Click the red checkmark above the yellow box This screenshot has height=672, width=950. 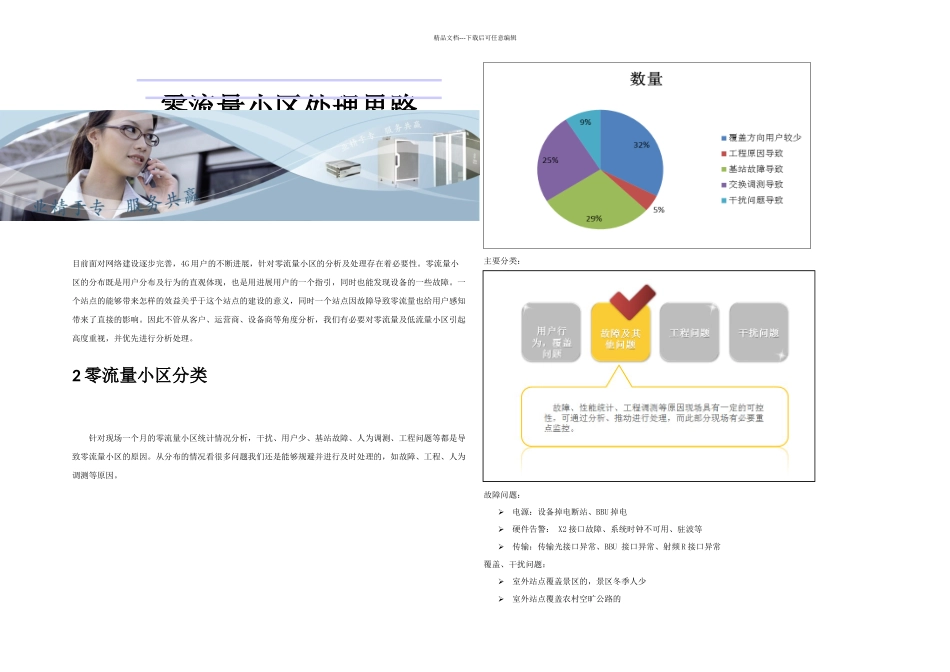click(x=632, y=301)
